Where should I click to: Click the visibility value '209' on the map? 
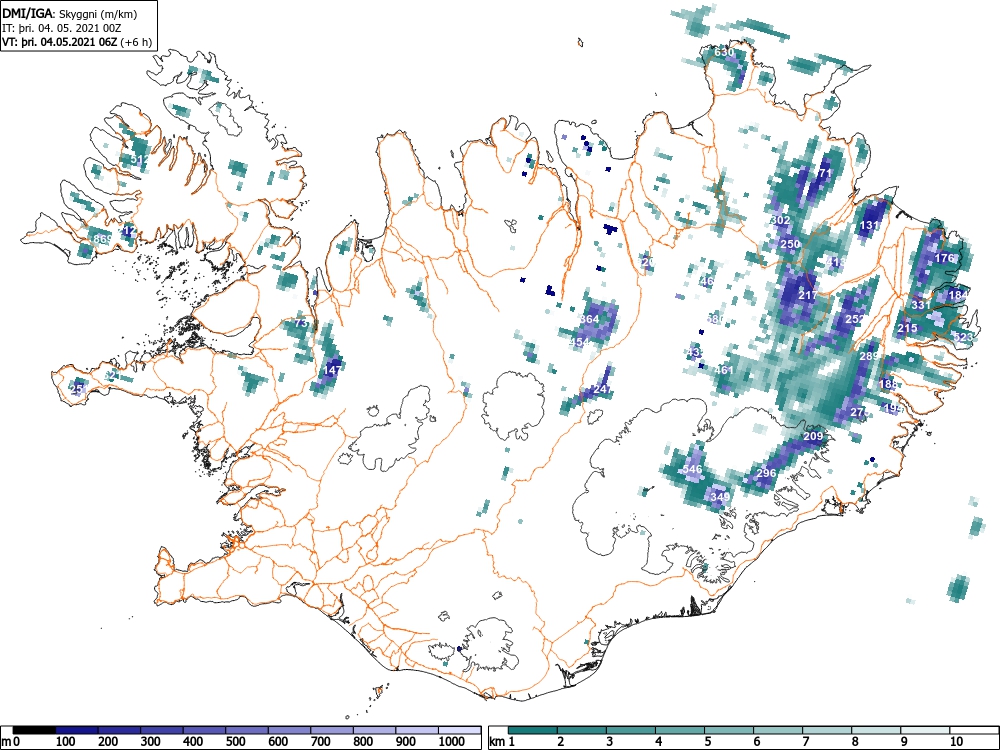[813, 437]
